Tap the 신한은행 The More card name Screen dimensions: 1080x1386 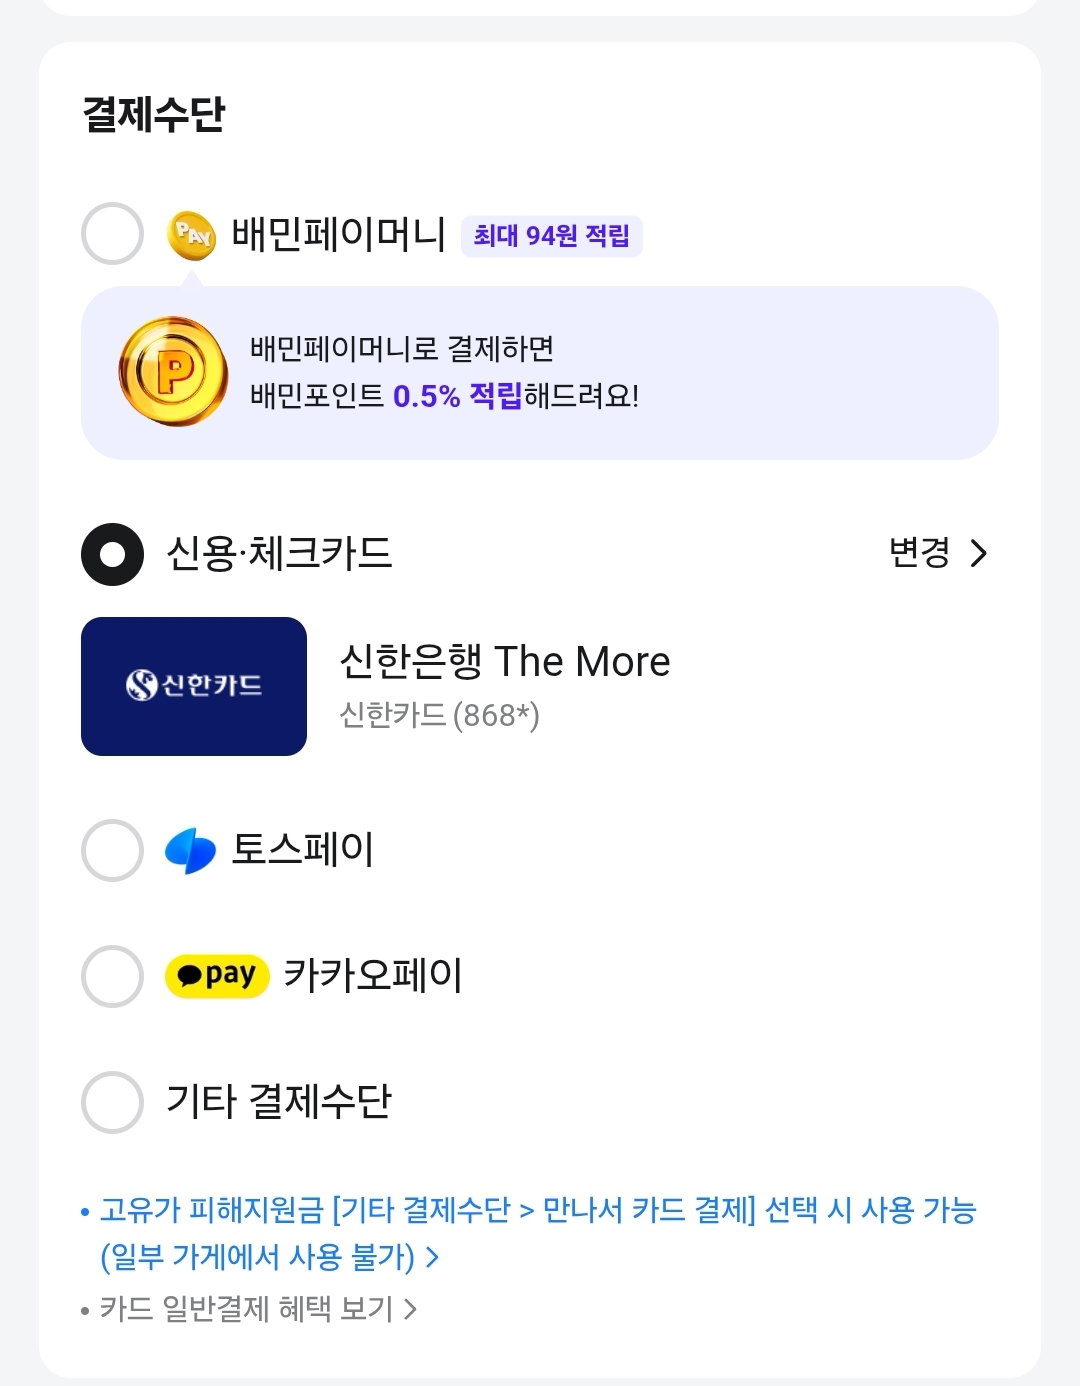coord(505,661)
